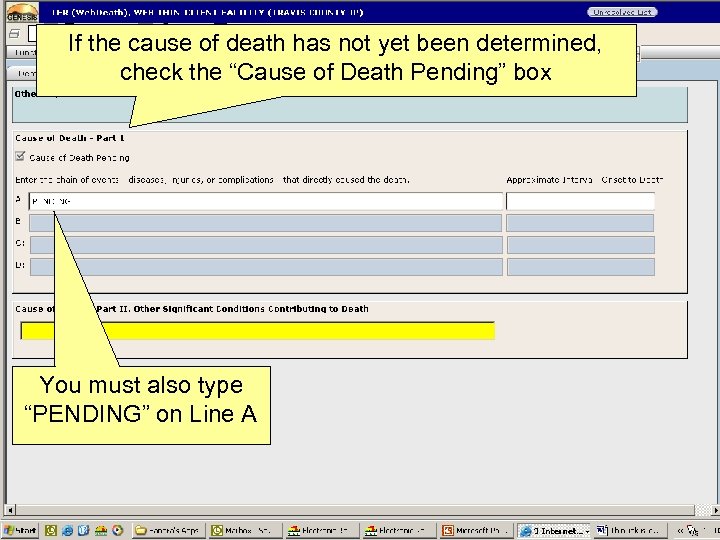This screenshot has height=540, width=720.
Task: Click the media player quick launch icon
Action: [118, 530]
